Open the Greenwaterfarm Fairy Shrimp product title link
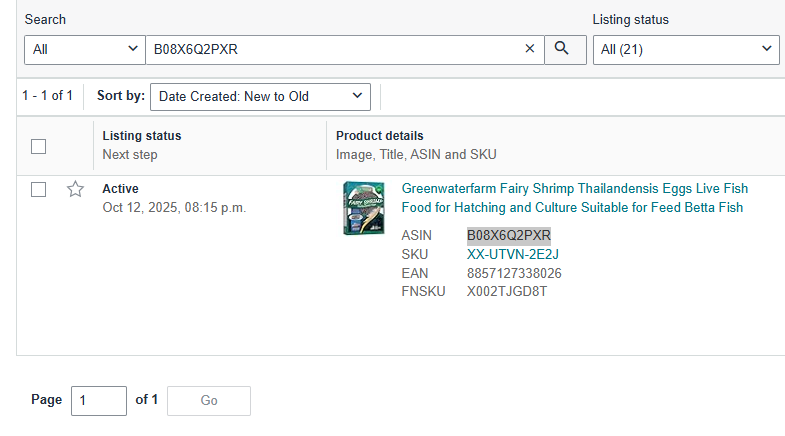Image resolution: width=785 pixels, height=436 pixels. [x=575, y=198]
